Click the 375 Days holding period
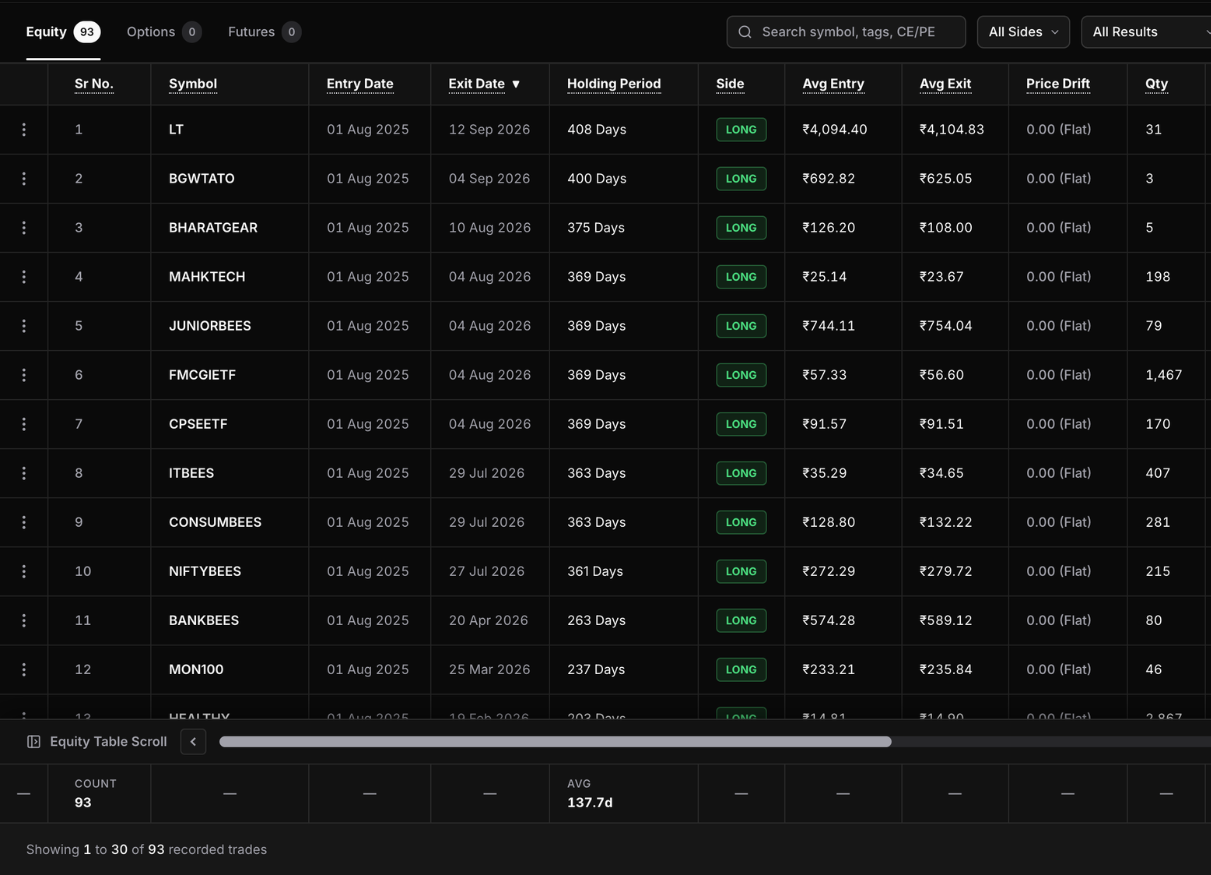The image size is (1211, 875). [x=596, y=228]
